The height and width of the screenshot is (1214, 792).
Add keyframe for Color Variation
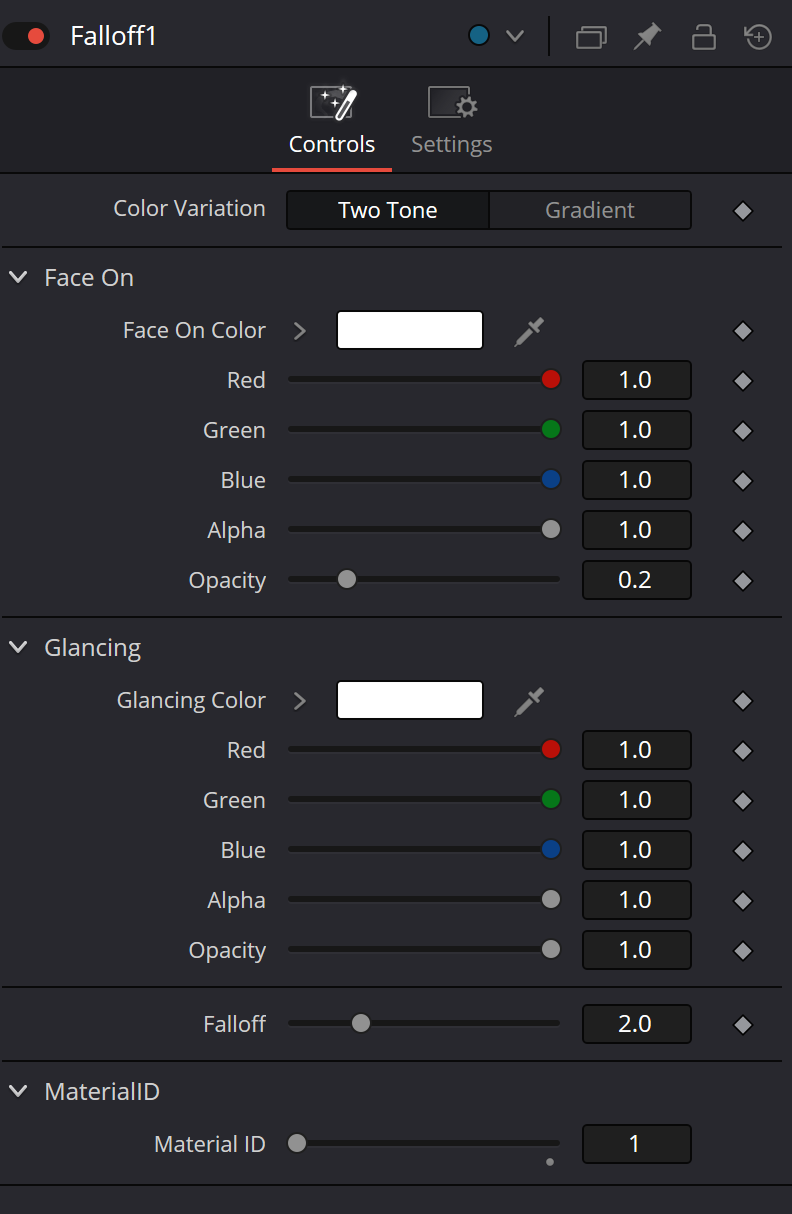coord(742,211)
